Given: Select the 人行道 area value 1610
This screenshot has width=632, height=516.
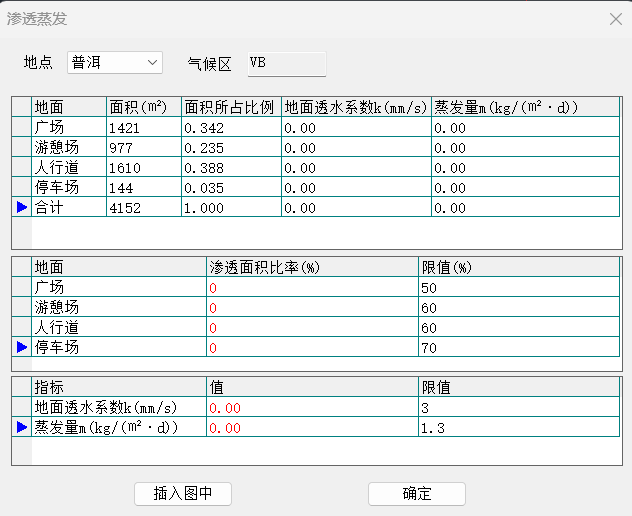Looking at the screenshot, I should pyautogui.click(x=143, y=167).
